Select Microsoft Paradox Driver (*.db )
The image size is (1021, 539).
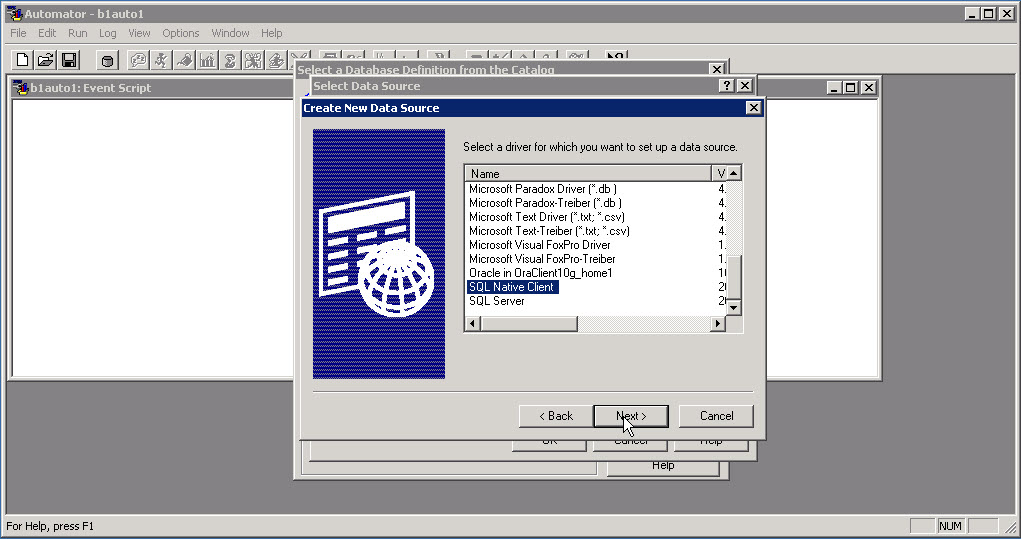tap(542, 189)
